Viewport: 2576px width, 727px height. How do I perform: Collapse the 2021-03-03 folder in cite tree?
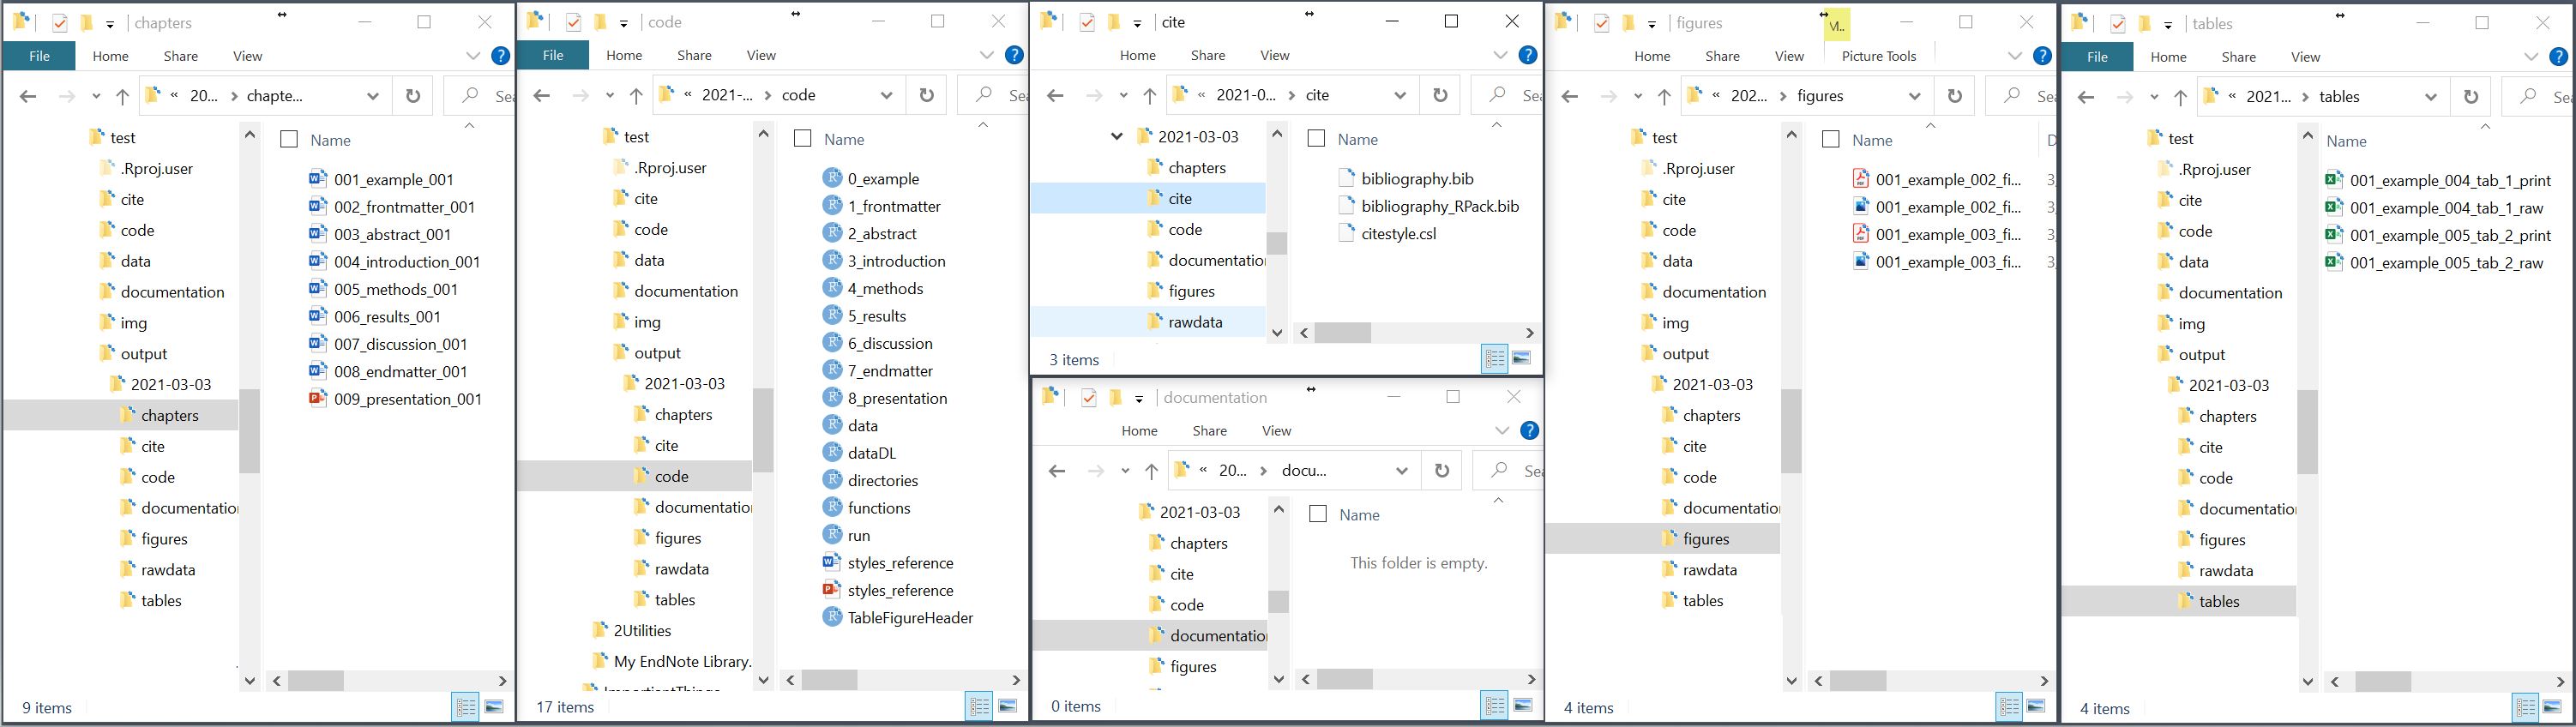click(1117, 136)
